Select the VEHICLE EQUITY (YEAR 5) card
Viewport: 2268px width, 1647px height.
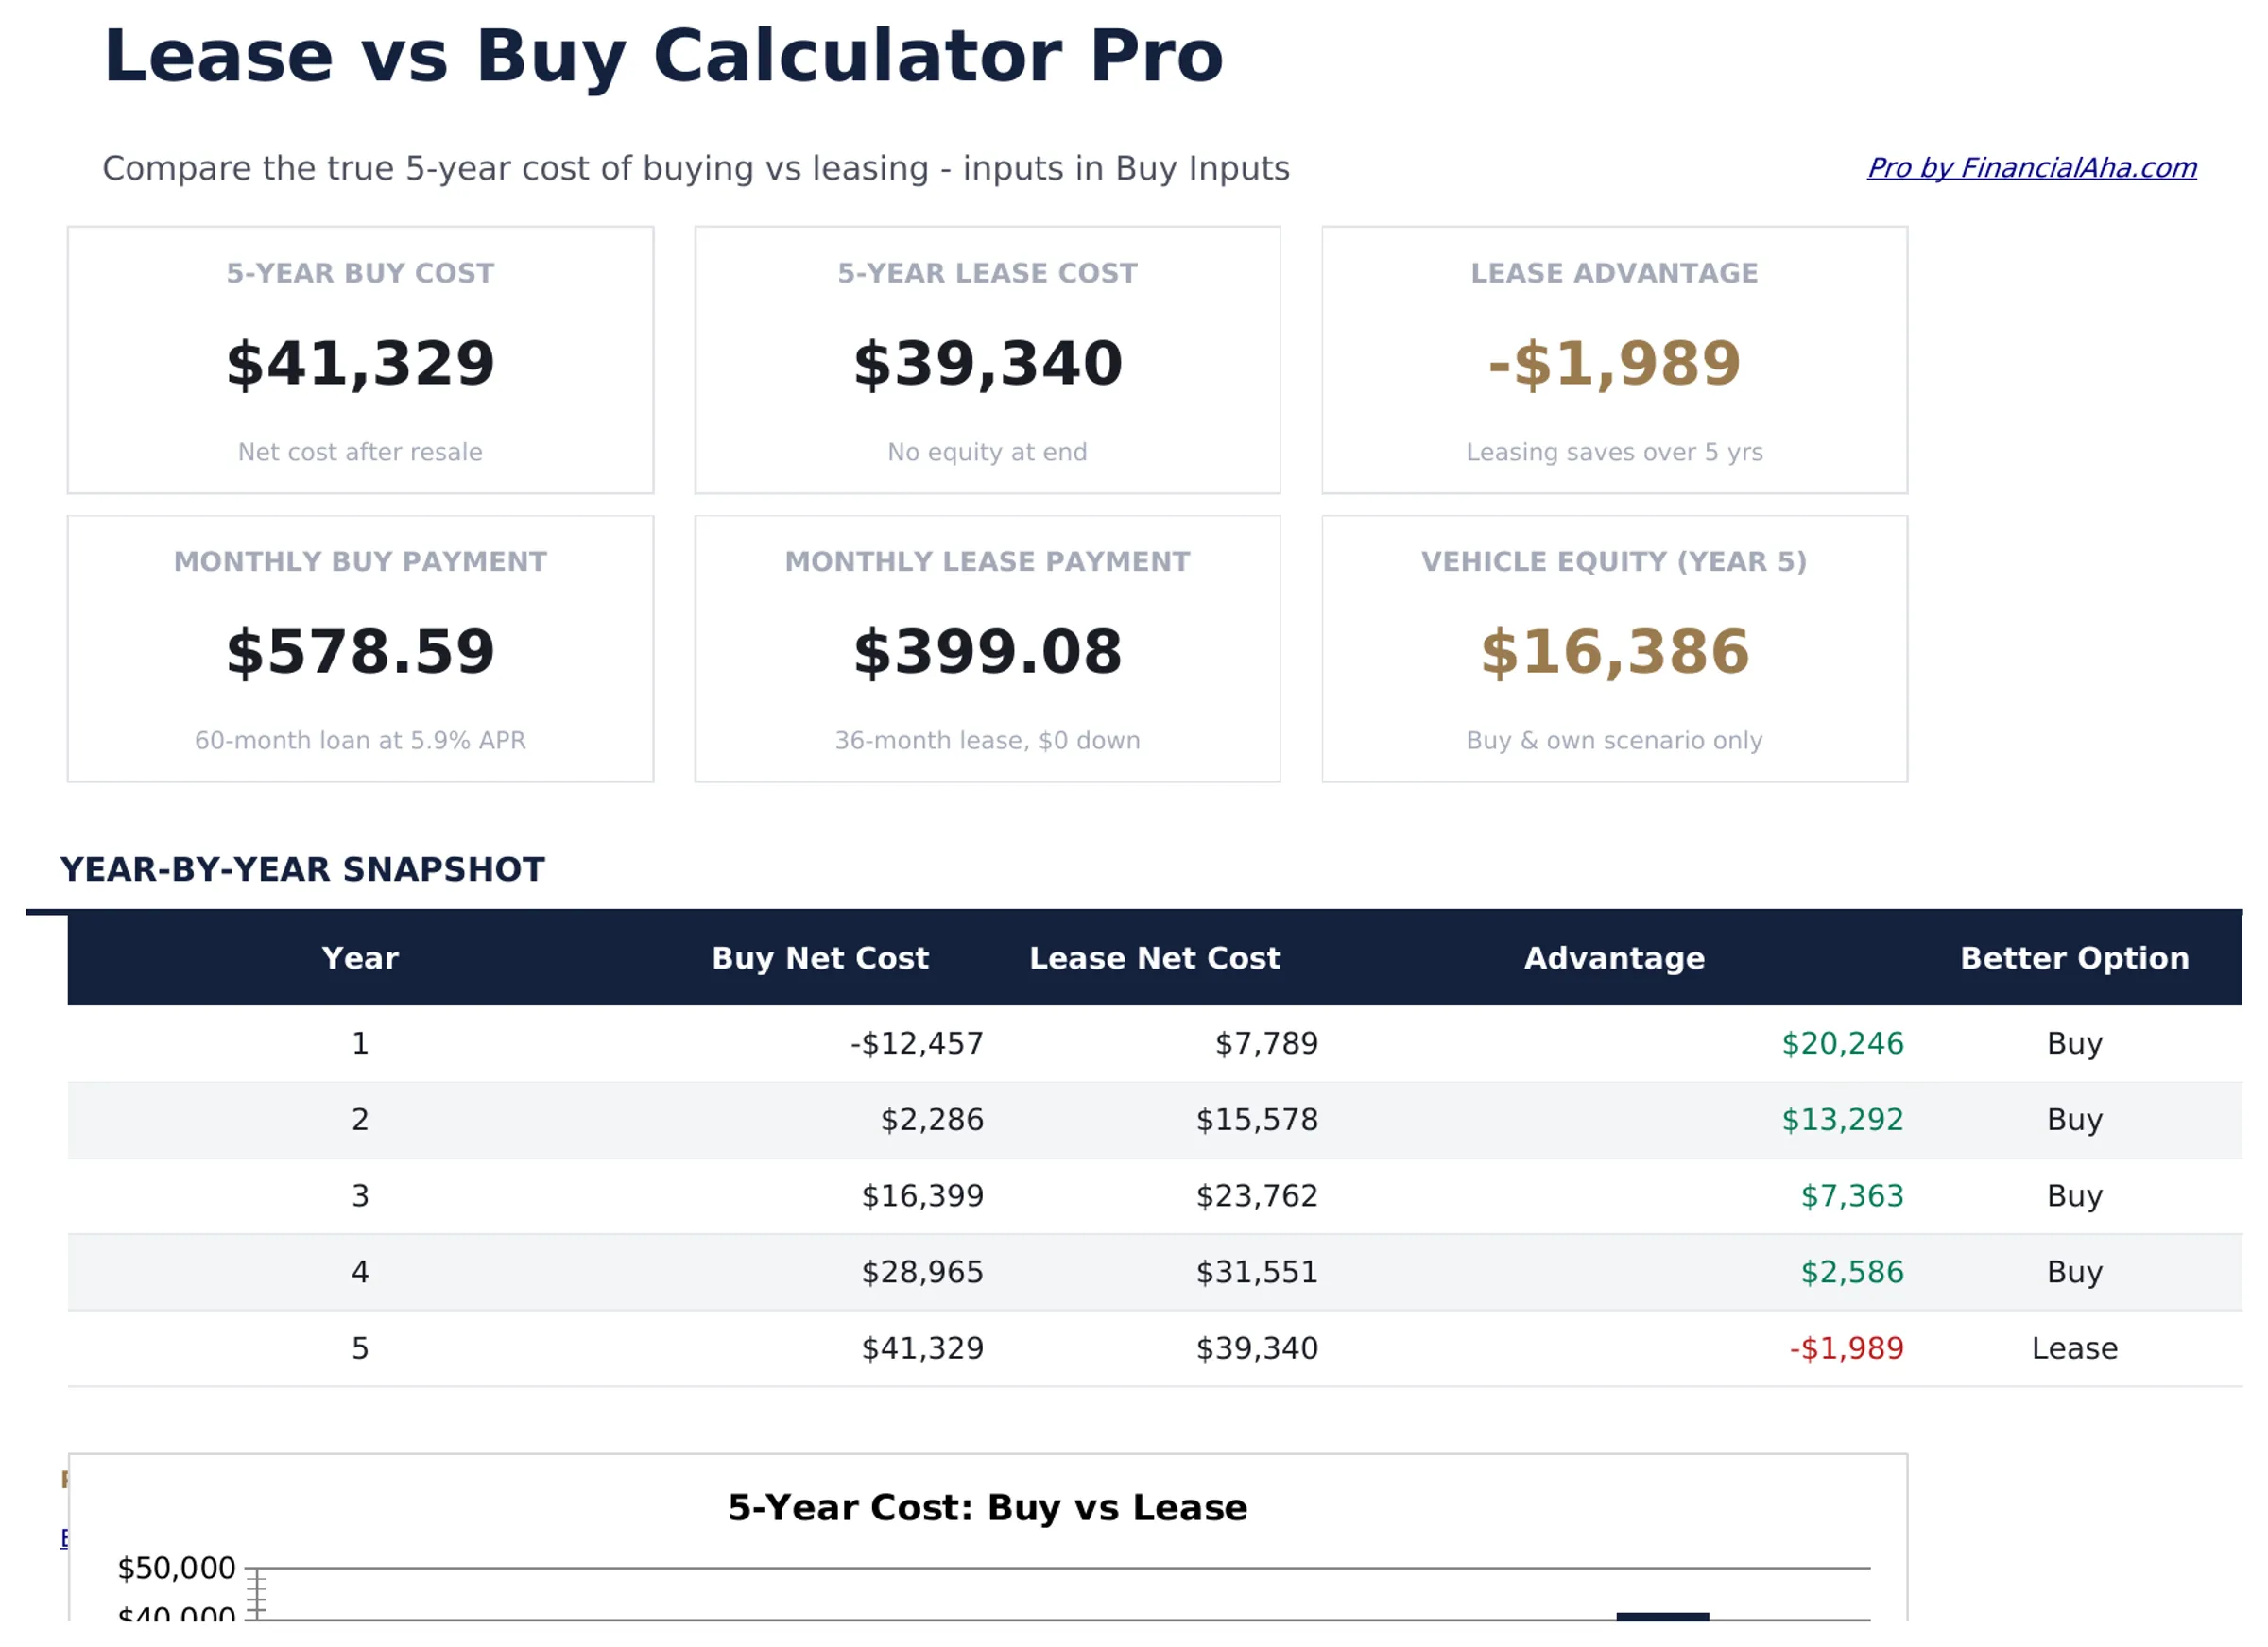[1613, 648]
